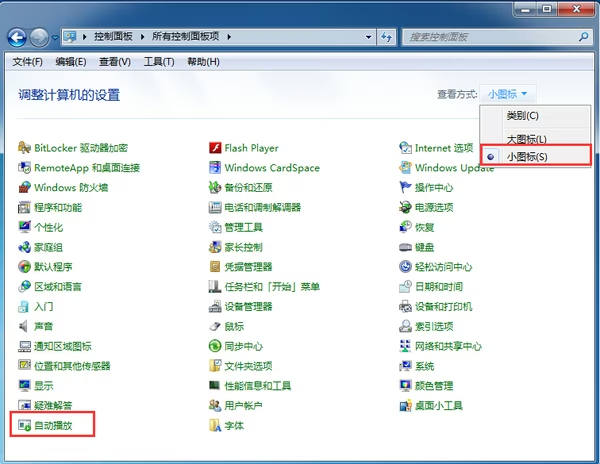This screenshot has width=600, height=464.
Task: Click the 区域和语言 globe icon
Action: coord(24,287)
